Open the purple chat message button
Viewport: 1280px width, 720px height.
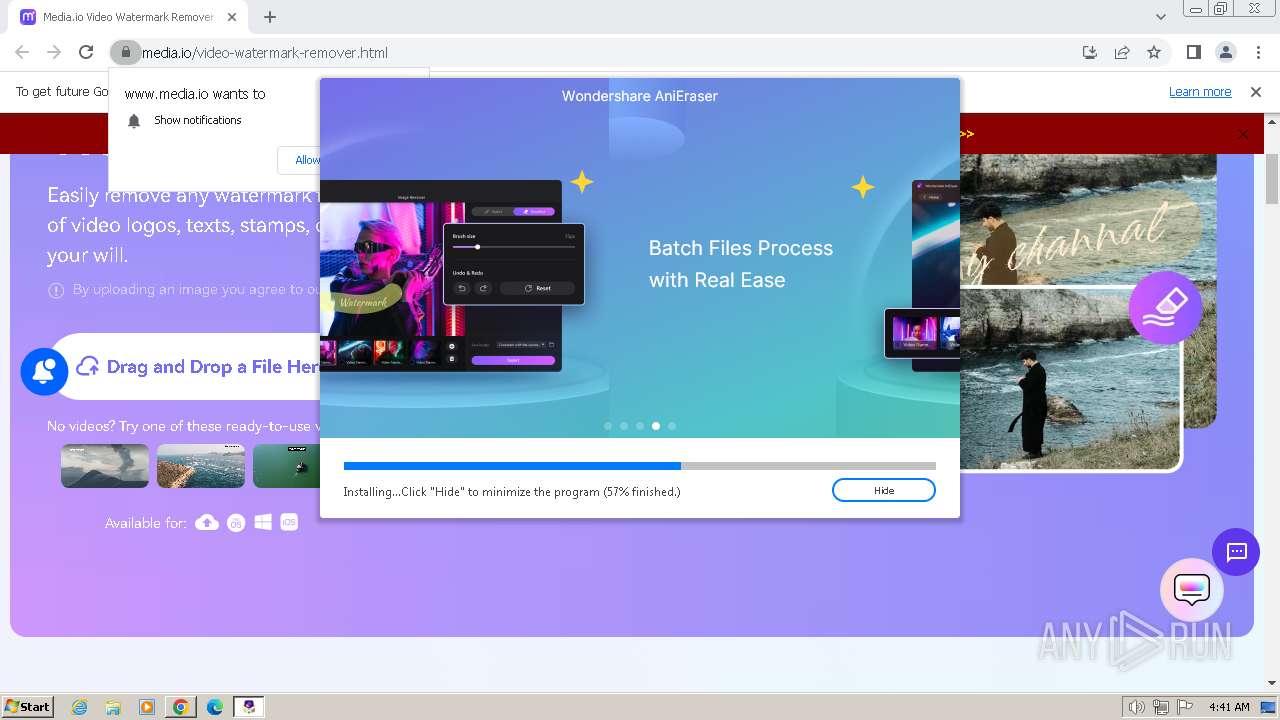tap(1236, 552)
